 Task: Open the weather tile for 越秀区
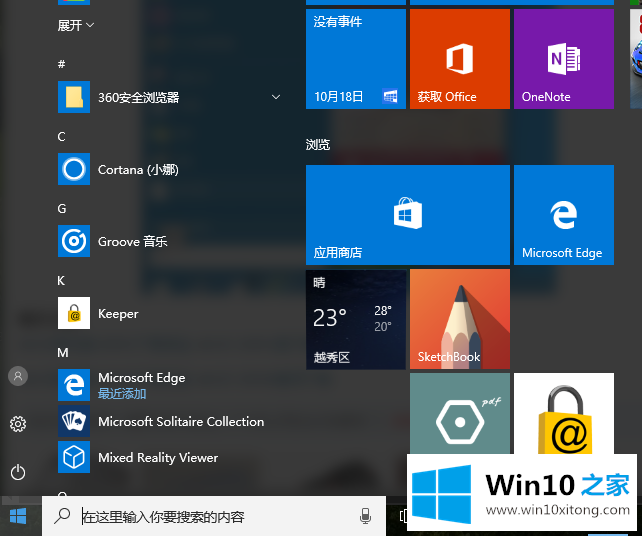pos(356,319)
